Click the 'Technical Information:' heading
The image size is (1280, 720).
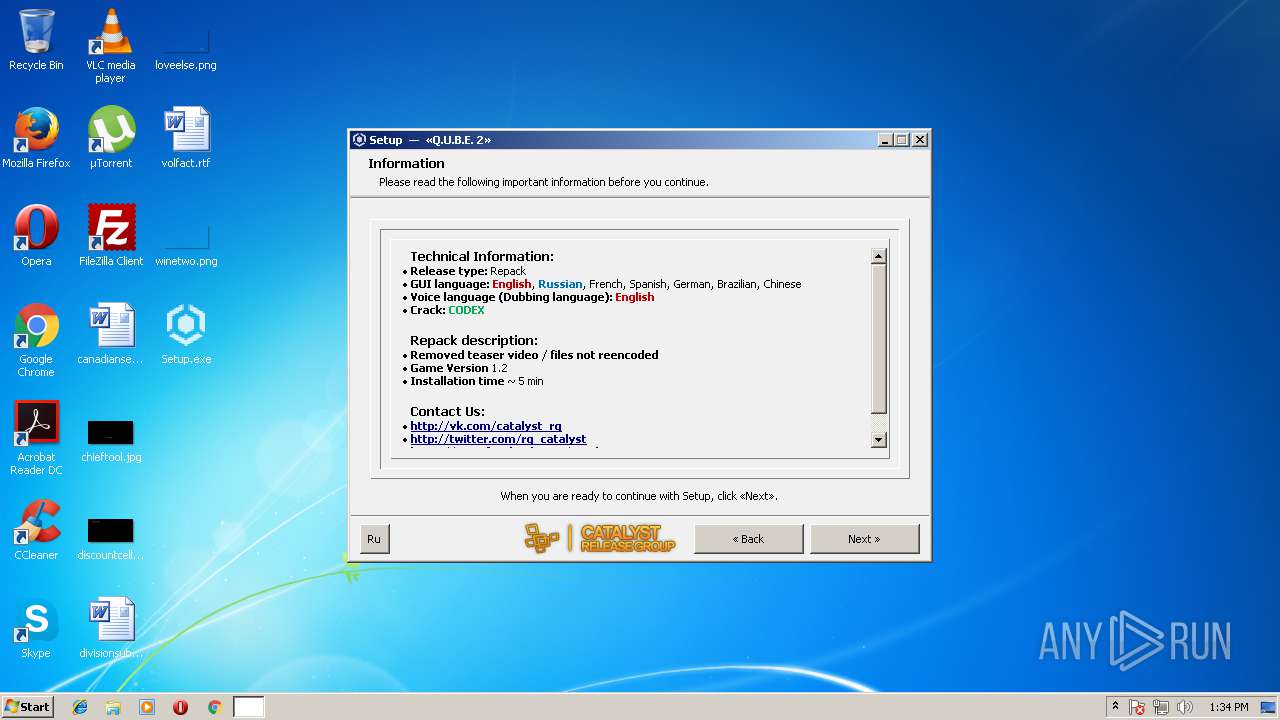click(481, 256)
